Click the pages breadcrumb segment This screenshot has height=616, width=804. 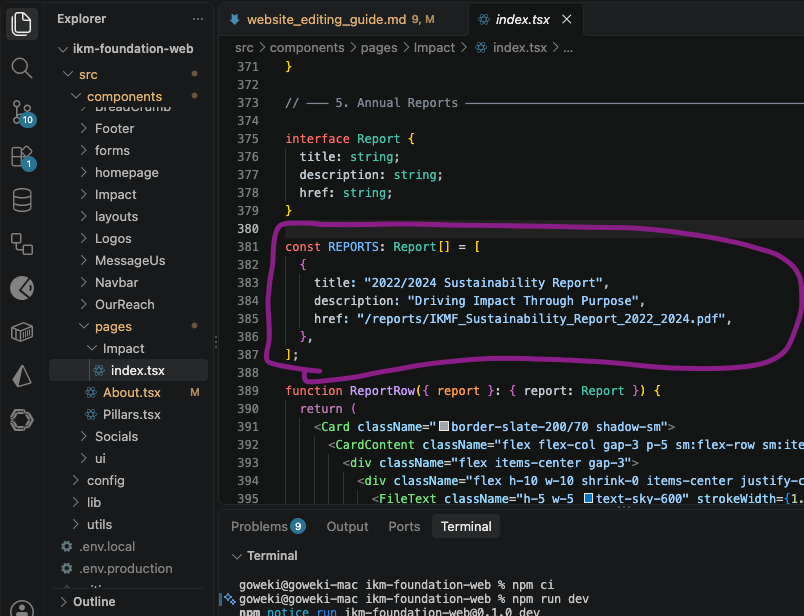tap(379, 48)
